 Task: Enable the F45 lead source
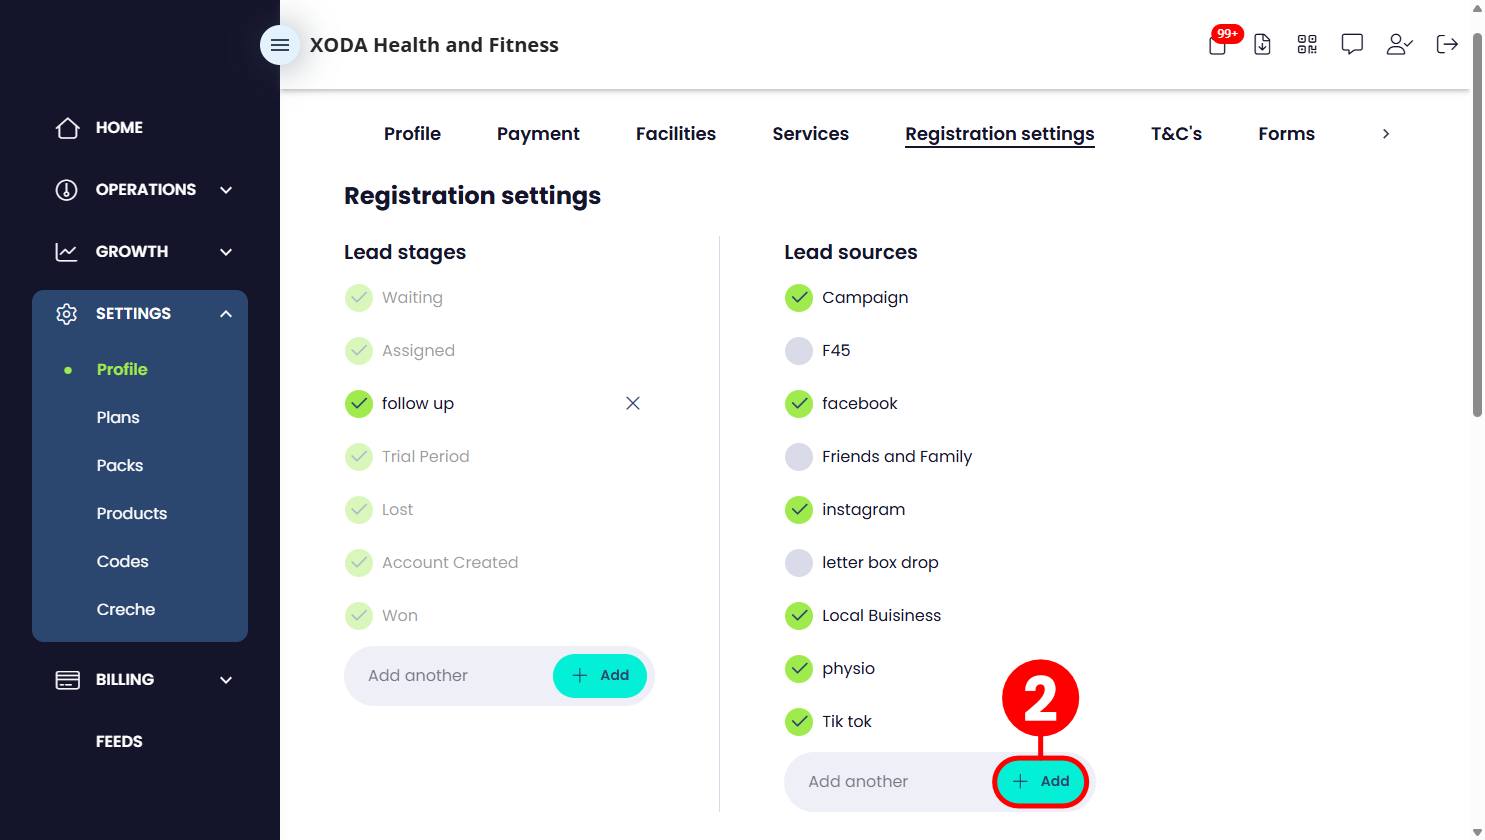[x=799, y=351]
